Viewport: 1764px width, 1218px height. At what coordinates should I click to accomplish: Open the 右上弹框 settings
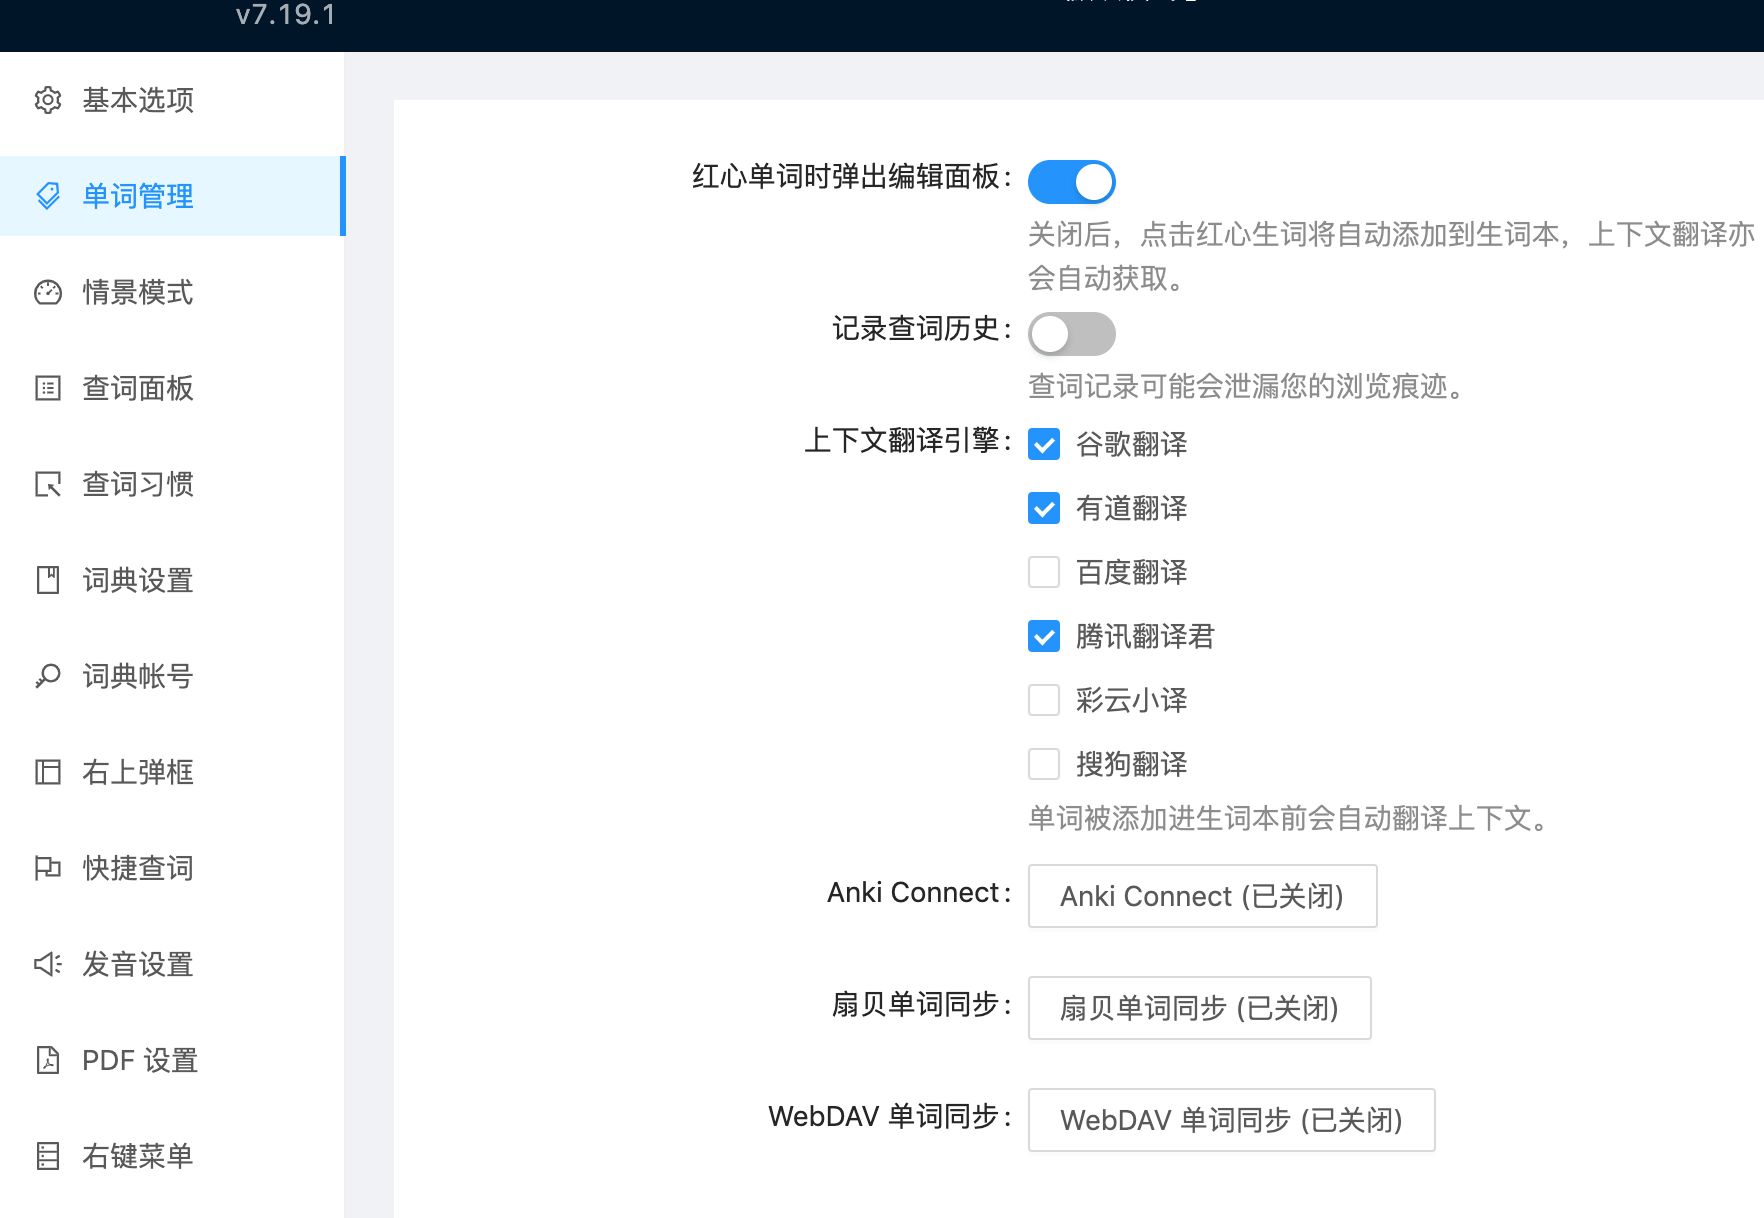(172, 772)
